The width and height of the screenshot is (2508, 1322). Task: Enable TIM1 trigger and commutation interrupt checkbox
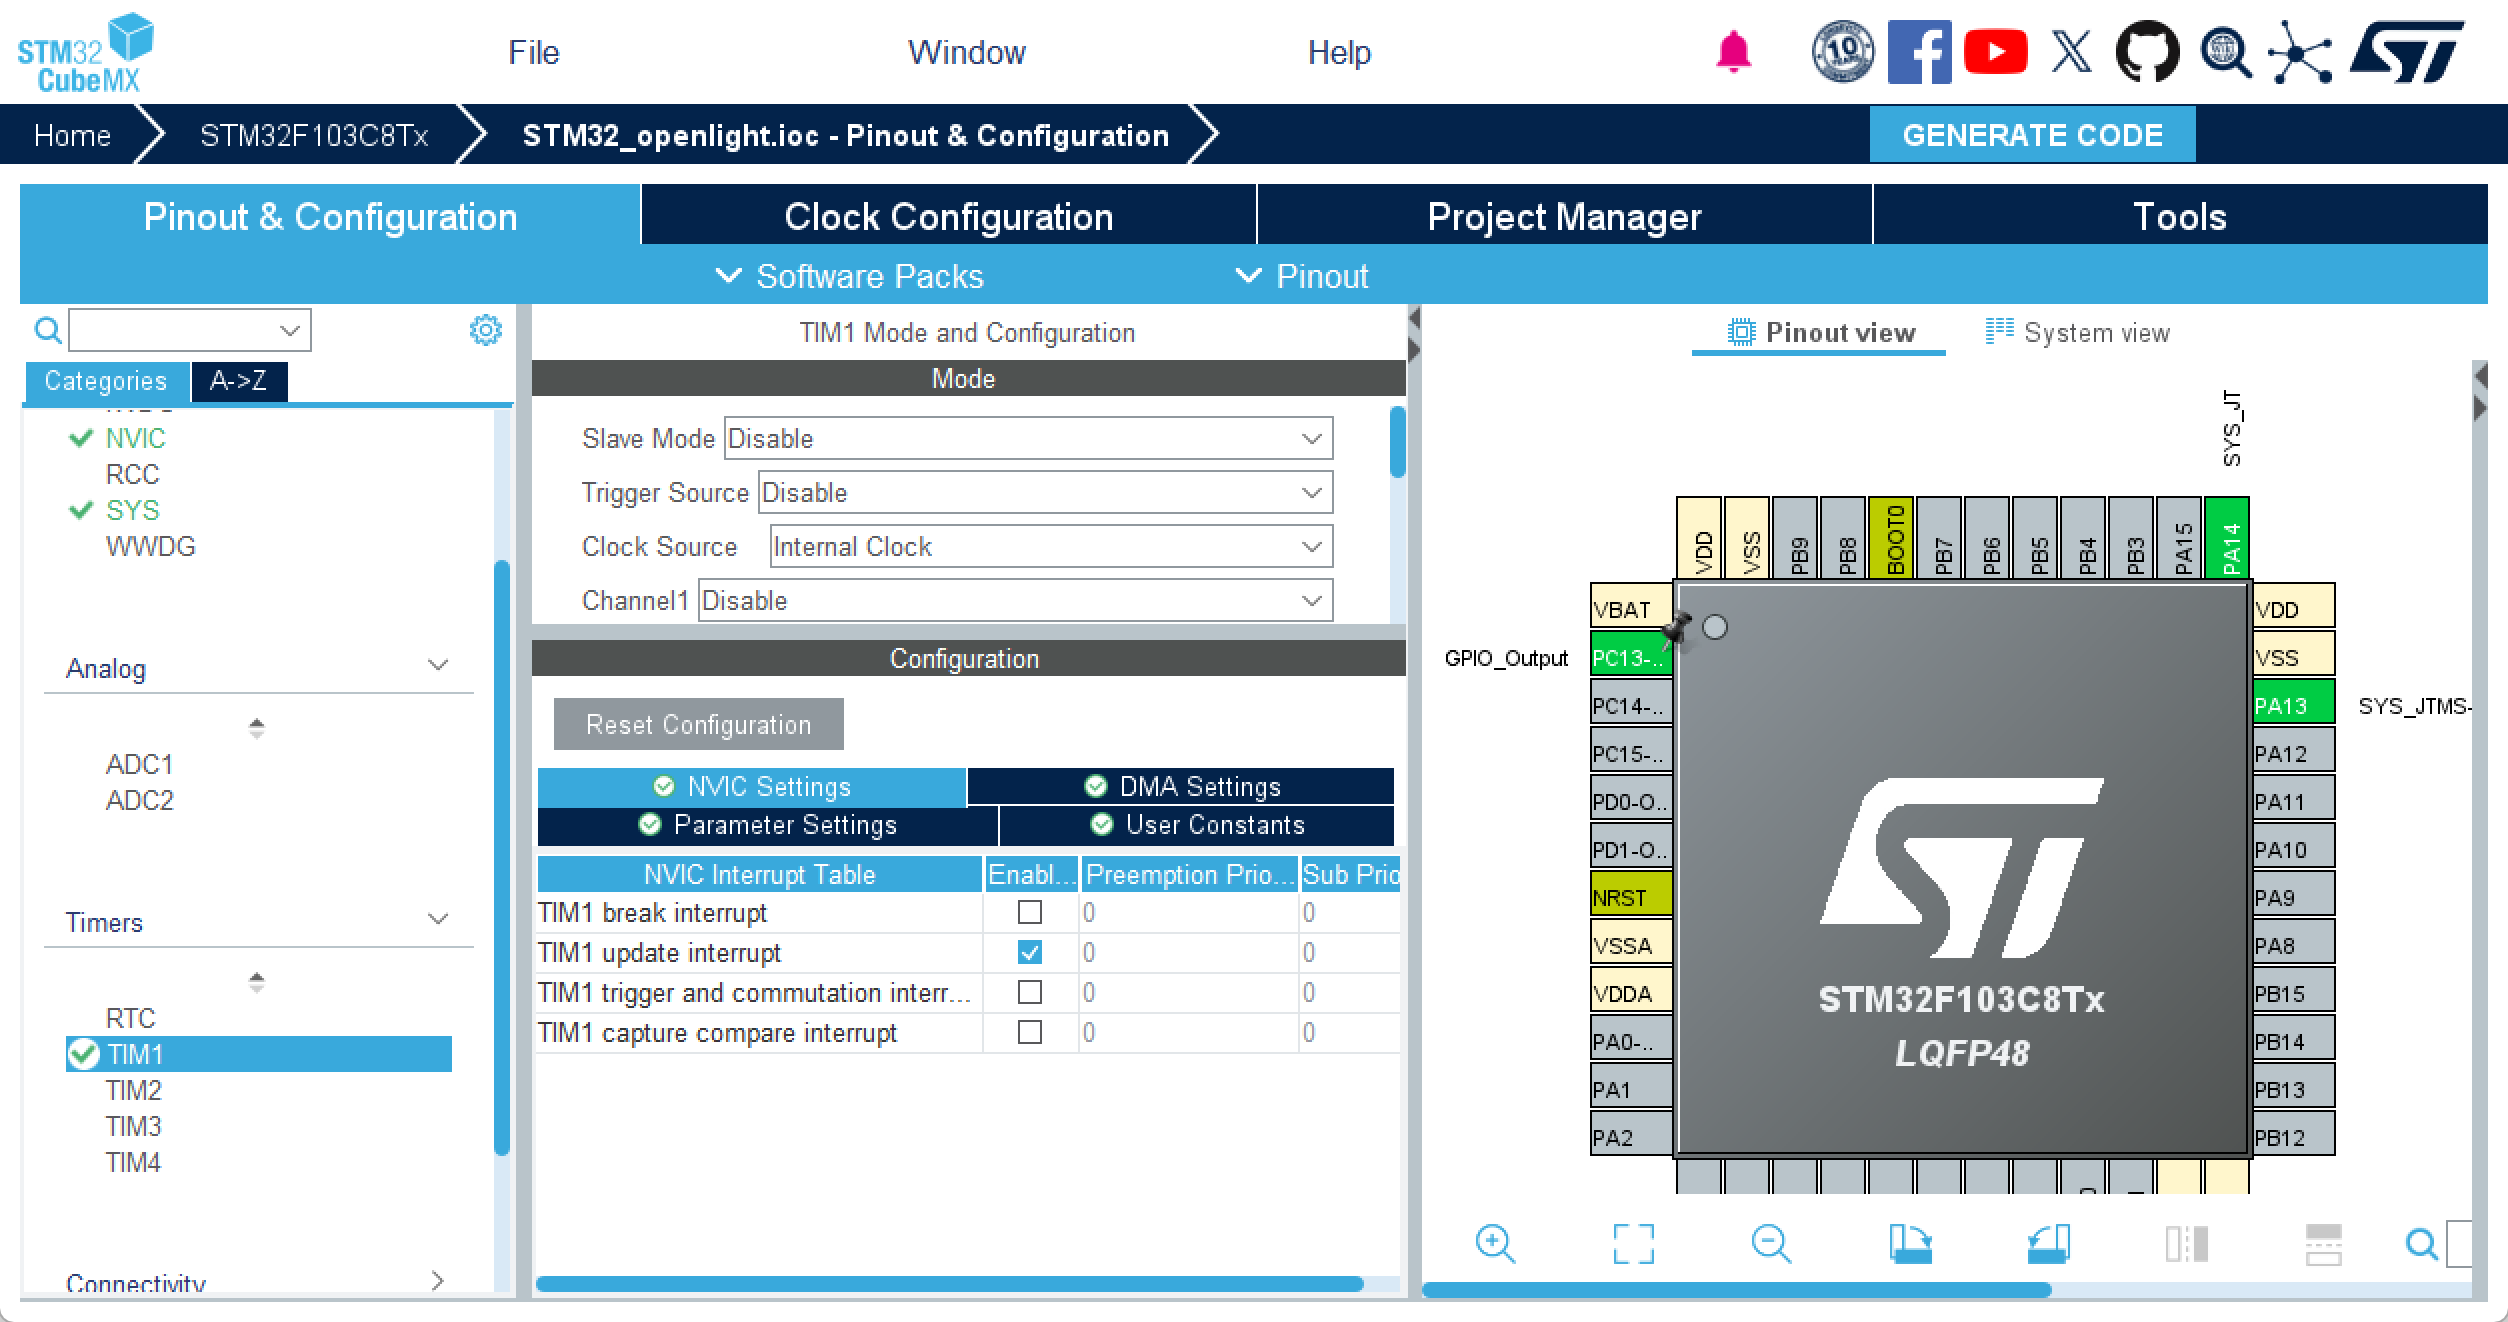(1029, 992)
